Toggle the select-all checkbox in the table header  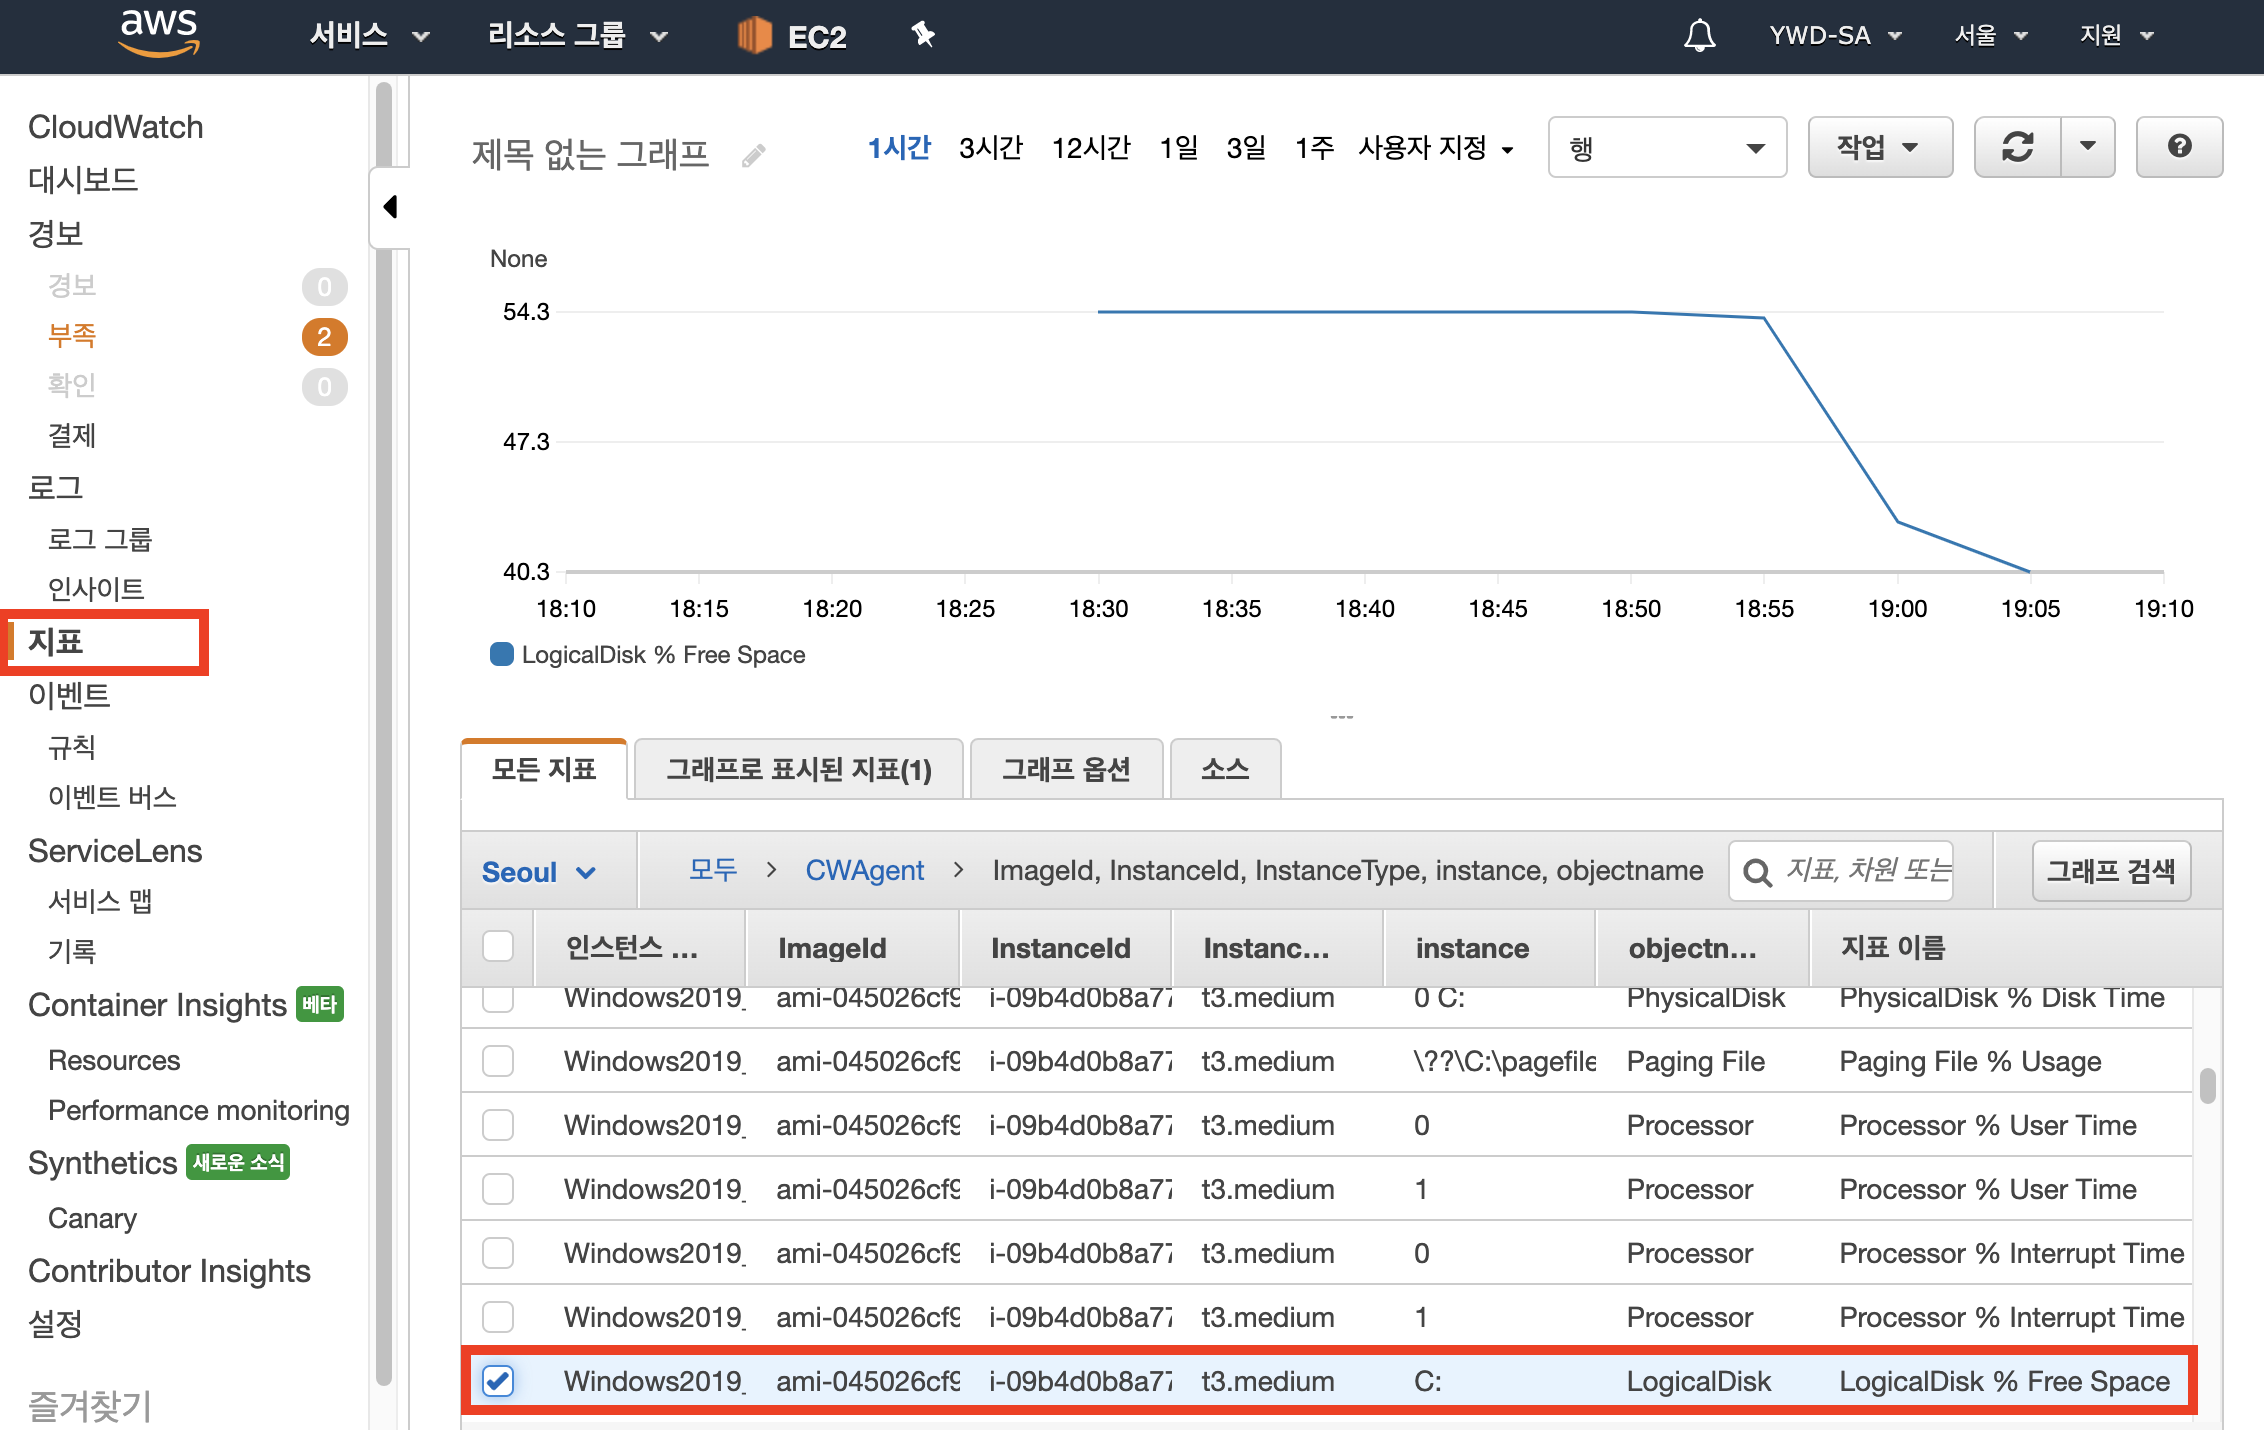pyautogui.click(x=498, y=946)
